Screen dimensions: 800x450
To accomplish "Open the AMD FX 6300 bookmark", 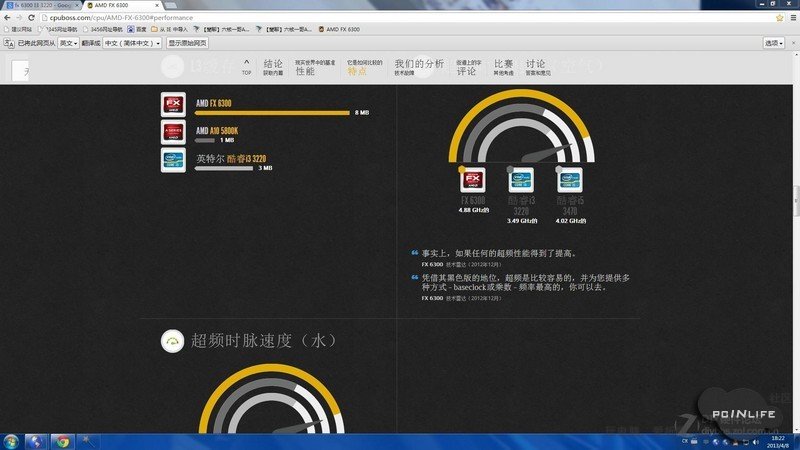I will (x=339, y=30).
